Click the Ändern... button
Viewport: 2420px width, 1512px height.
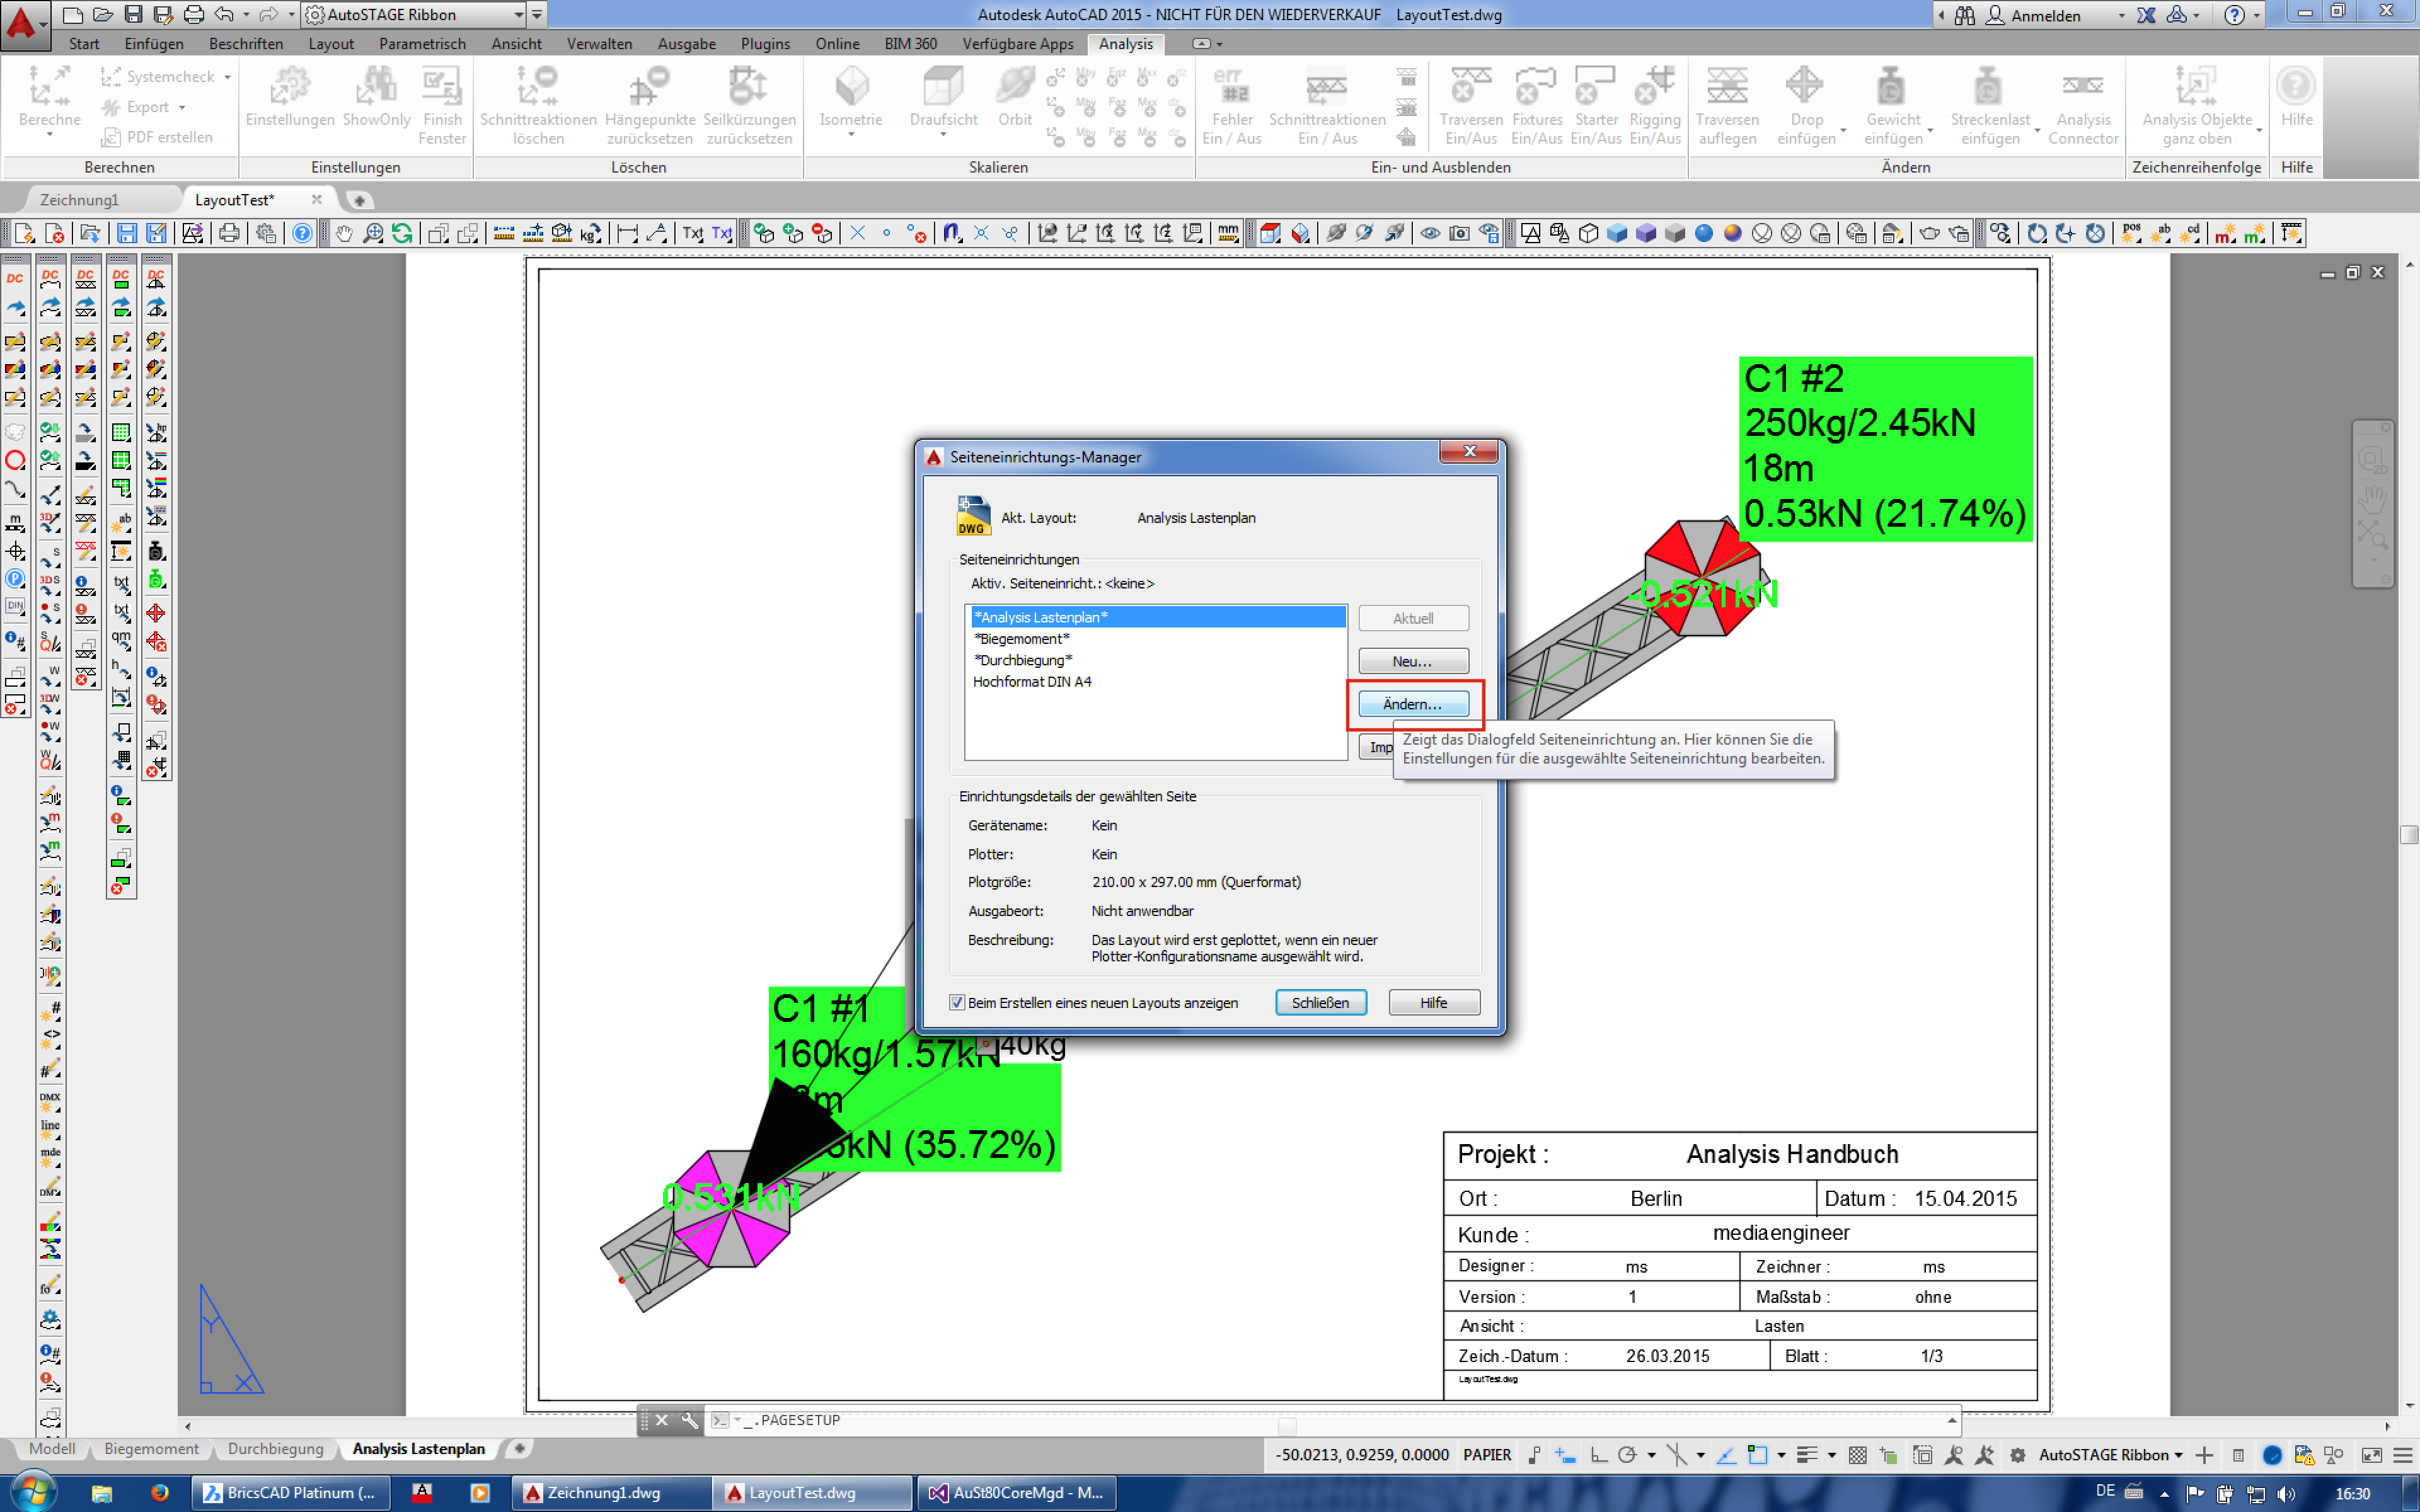(1412, 704)
